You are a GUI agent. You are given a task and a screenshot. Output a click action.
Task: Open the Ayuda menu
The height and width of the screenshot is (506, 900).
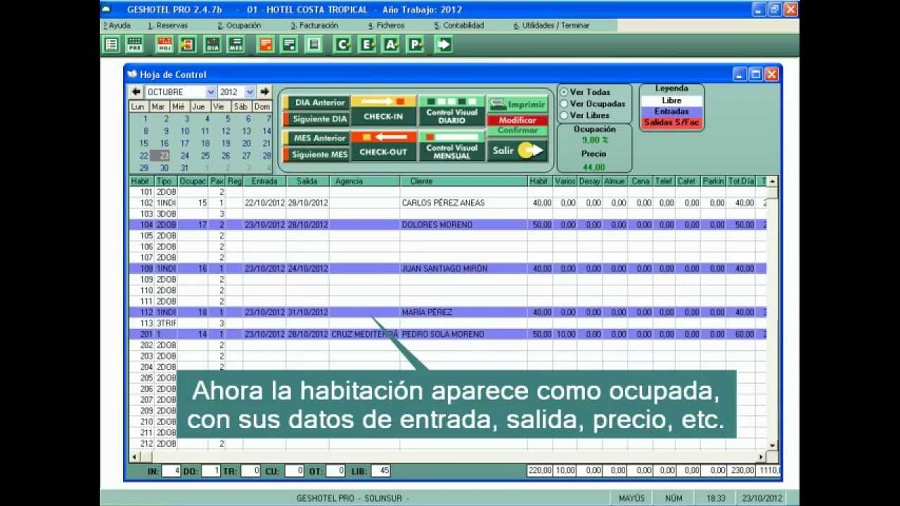coord(117,25)
